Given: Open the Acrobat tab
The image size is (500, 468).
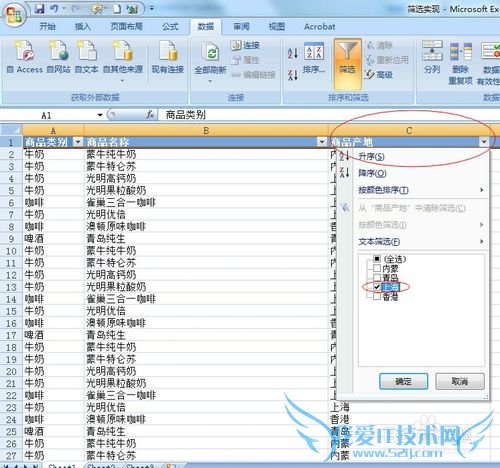Looking at the screenshot, I should coord(320,26).
